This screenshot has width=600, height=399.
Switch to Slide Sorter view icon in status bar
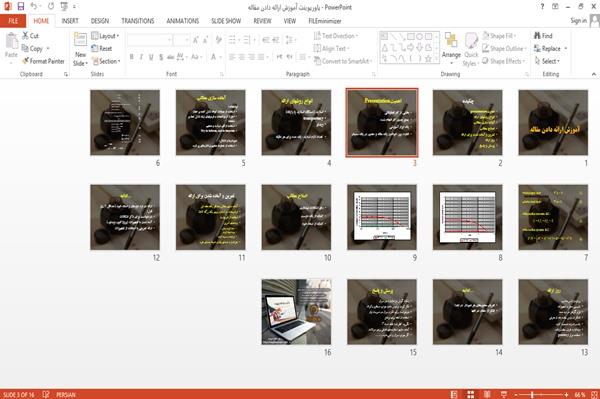pyautogui.click(x=471, y=394)
